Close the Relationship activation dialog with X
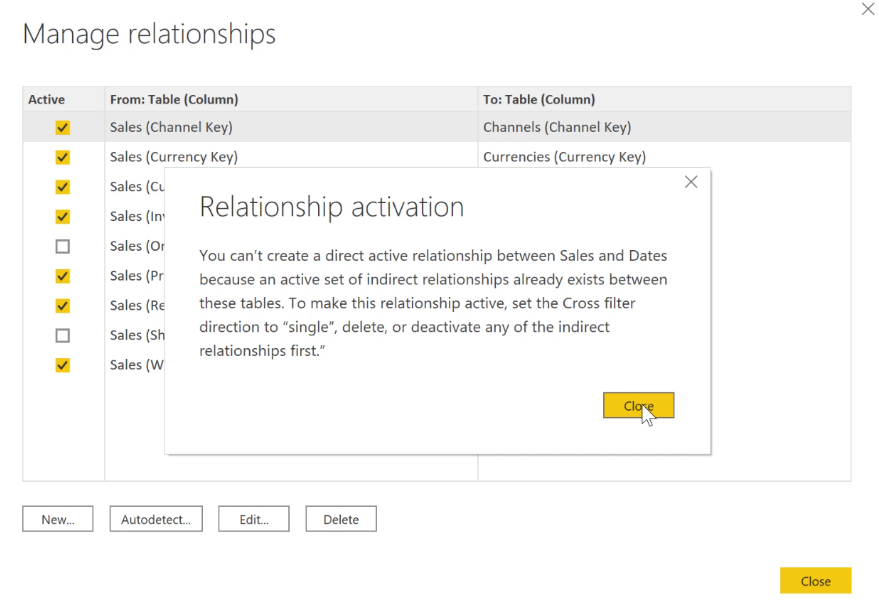This screenshot has height=614, width=879. (691, 182)
